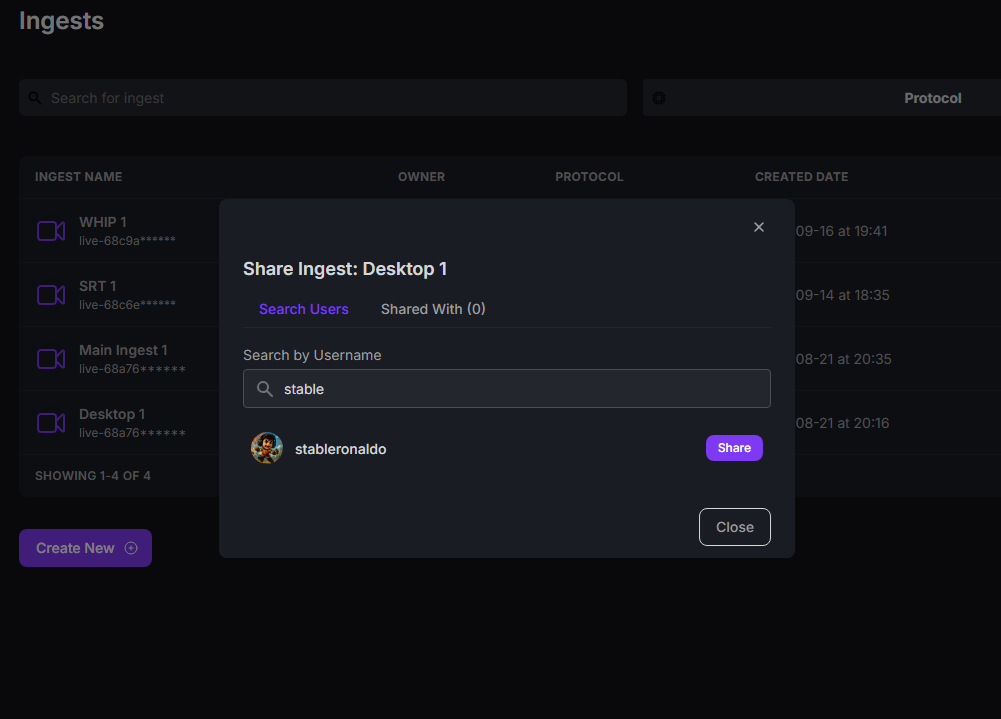Image resolution: width=1001 pixels, height=719 pixels.
Task: Click the WHIP 1 camera icon
Action: coord(51,231)
